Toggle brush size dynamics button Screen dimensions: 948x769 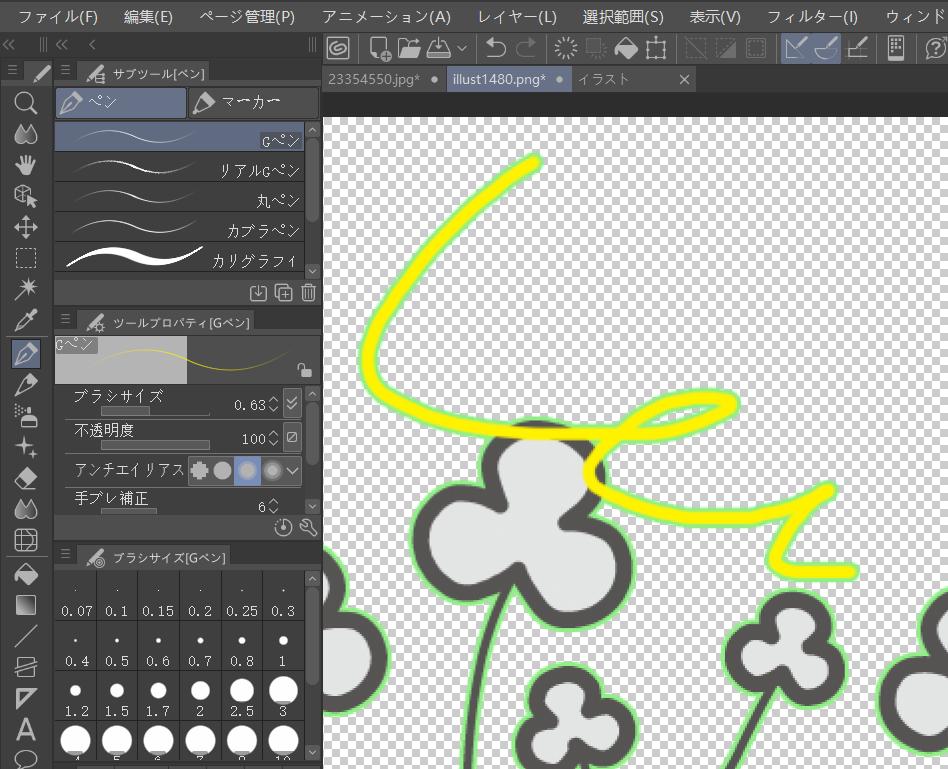pos(292,403)
